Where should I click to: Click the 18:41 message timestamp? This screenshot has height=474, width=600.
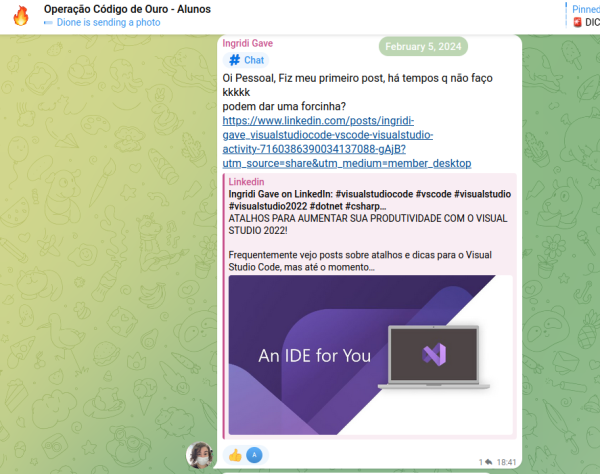506,462
